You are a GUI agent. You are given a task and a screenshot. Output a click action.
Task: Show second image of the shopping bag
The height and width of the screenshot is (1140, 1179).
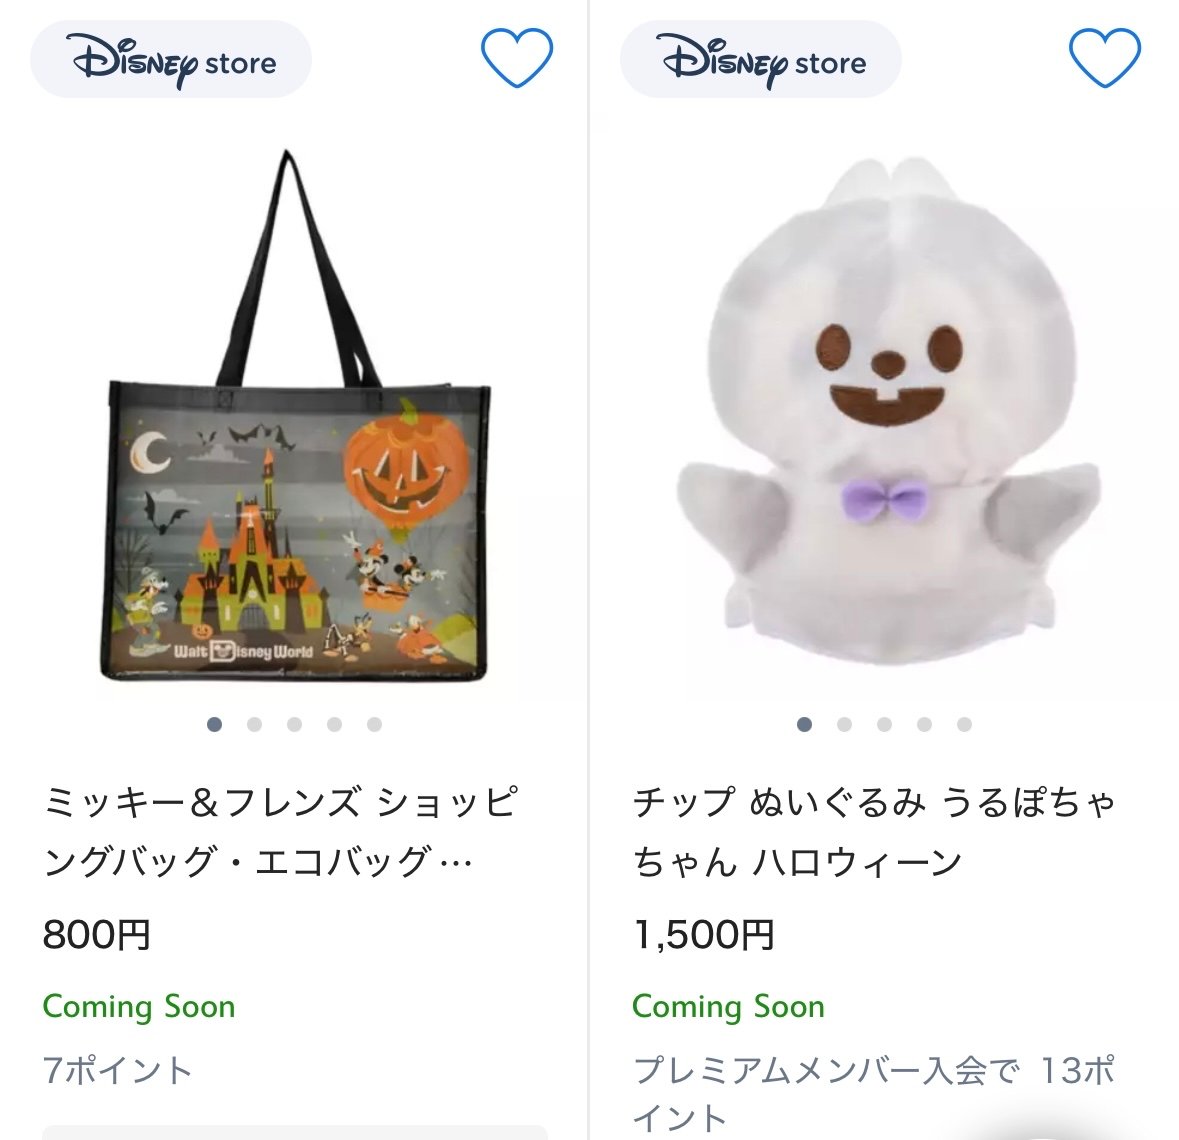pos(254,724)
